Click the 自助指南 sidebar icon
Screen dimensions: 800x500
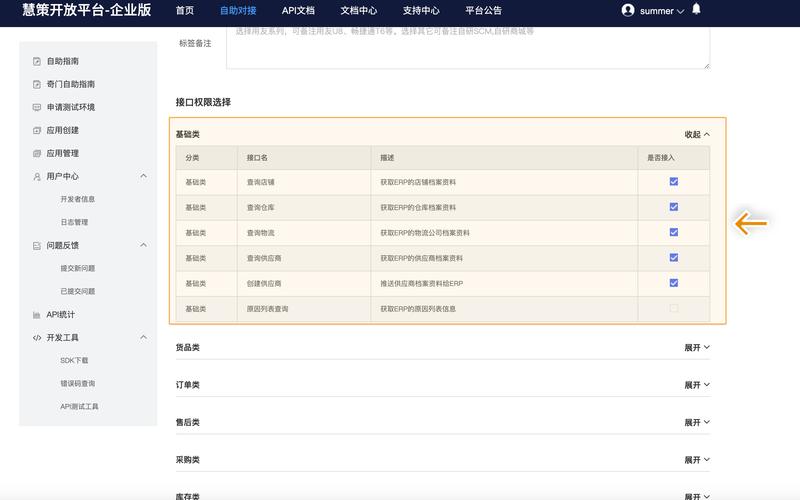[37, 61]
